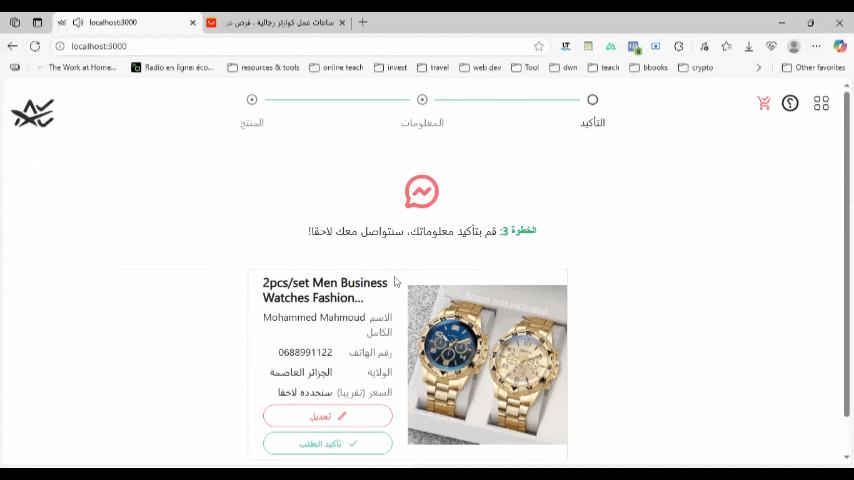Switch to the Arabic watches tab

[x=276, y=22]
